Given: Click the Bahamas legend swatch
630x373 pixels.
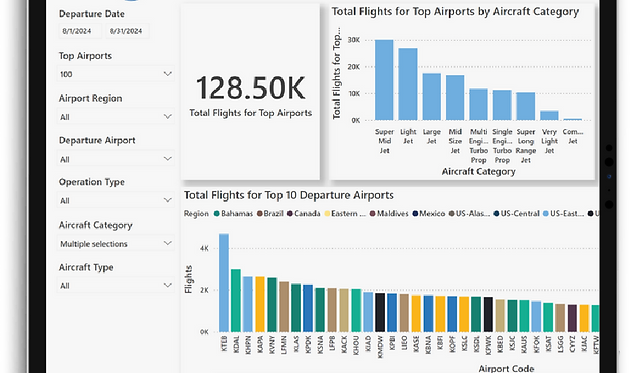Looking at the screenshot, I should click(x=217, y=213).
